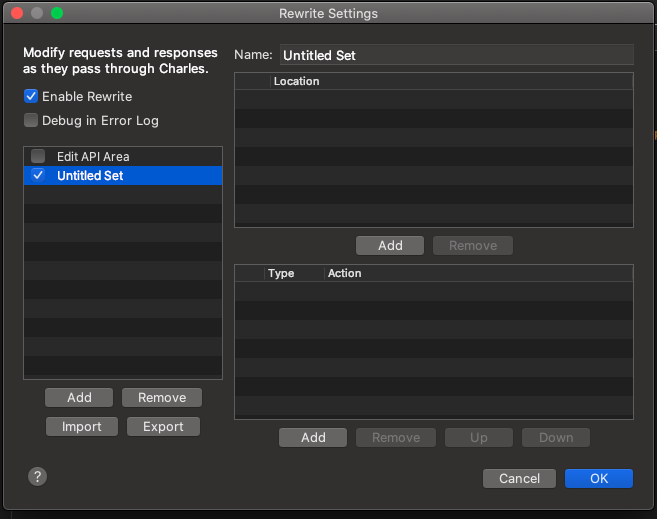This screenshot has height=519, width=657.
Task: Export rewrite sets
Action: pyautogui.click(x=163, y=426)
